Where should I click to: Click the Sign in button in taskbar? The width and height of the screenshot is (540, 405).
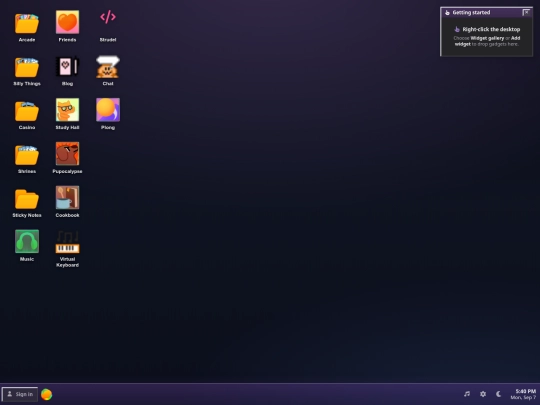20,394
